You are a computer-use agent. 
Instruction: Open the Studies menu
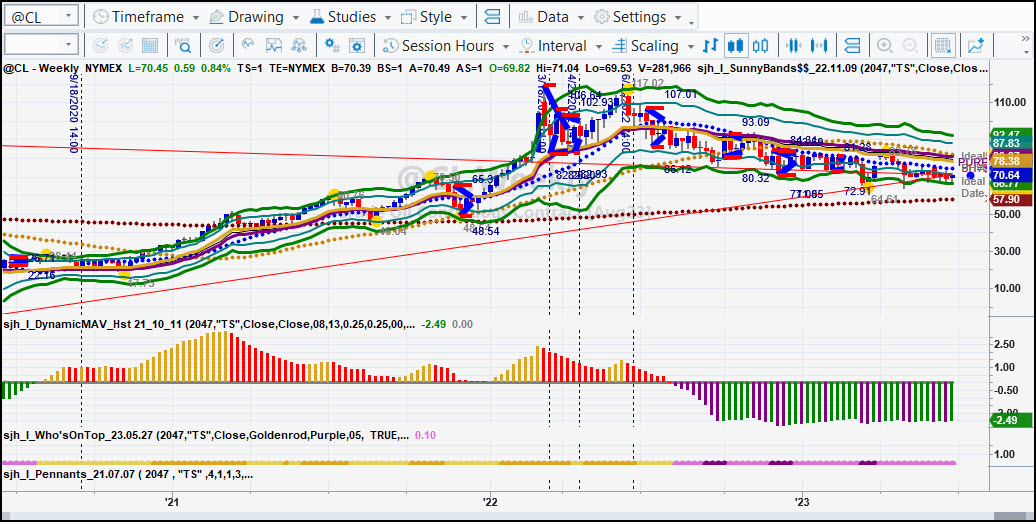click(x=351, y=17)
